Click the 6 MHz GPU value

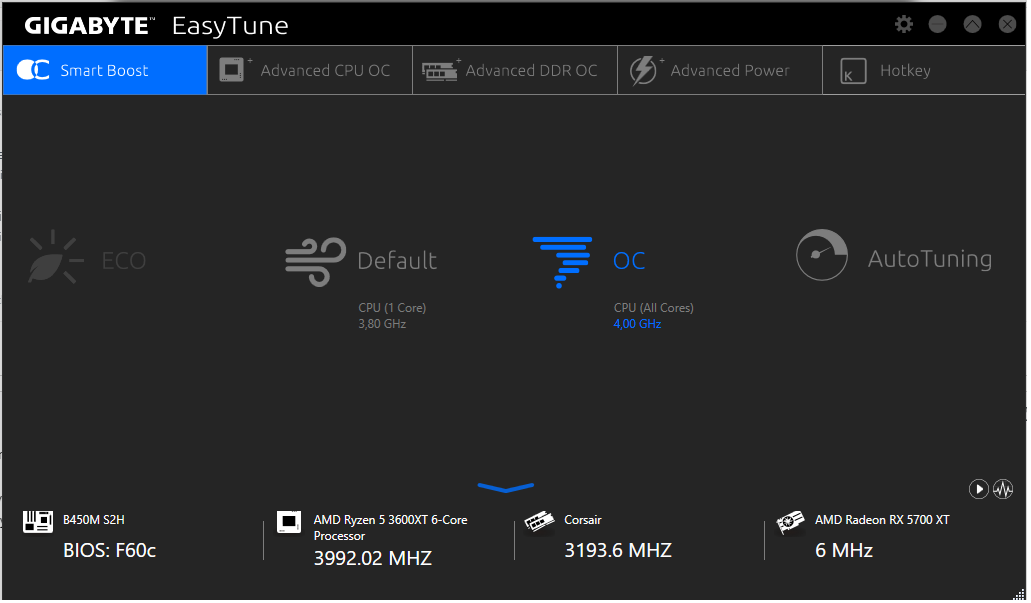tap(844, 550)
